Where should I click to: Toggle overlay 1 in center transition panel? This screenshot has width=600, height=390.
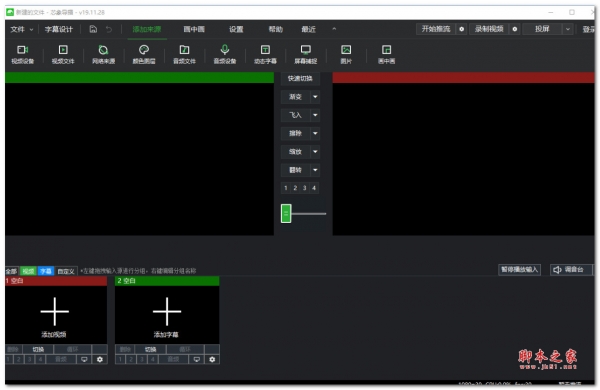pos(286,188)
